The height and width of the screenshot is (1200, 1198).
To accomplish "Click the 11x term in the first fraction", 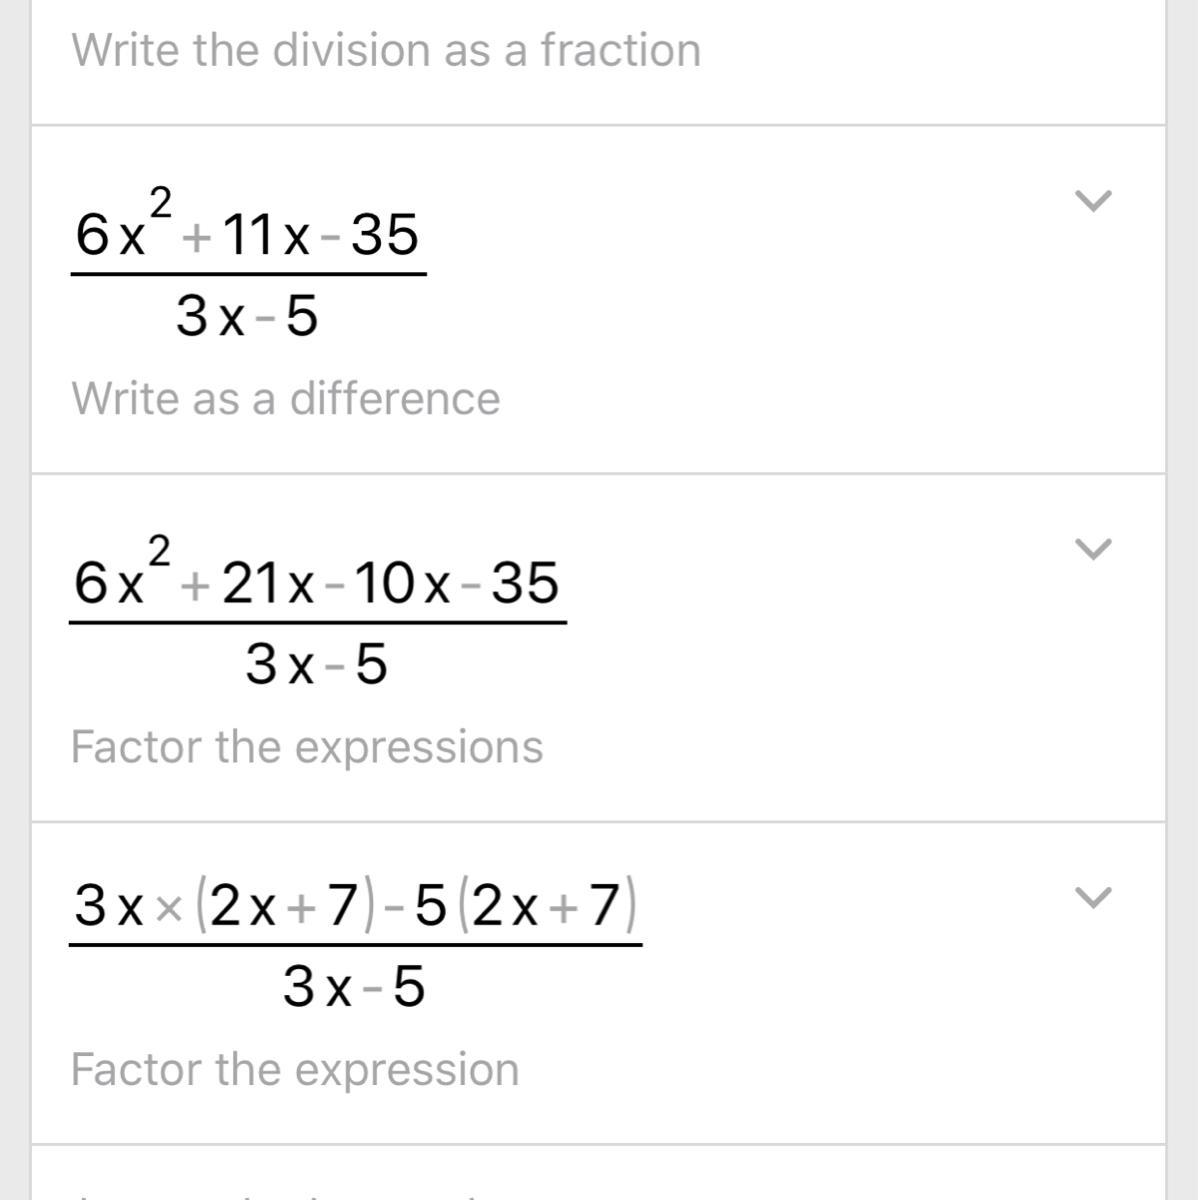I will tap(265, 235).
